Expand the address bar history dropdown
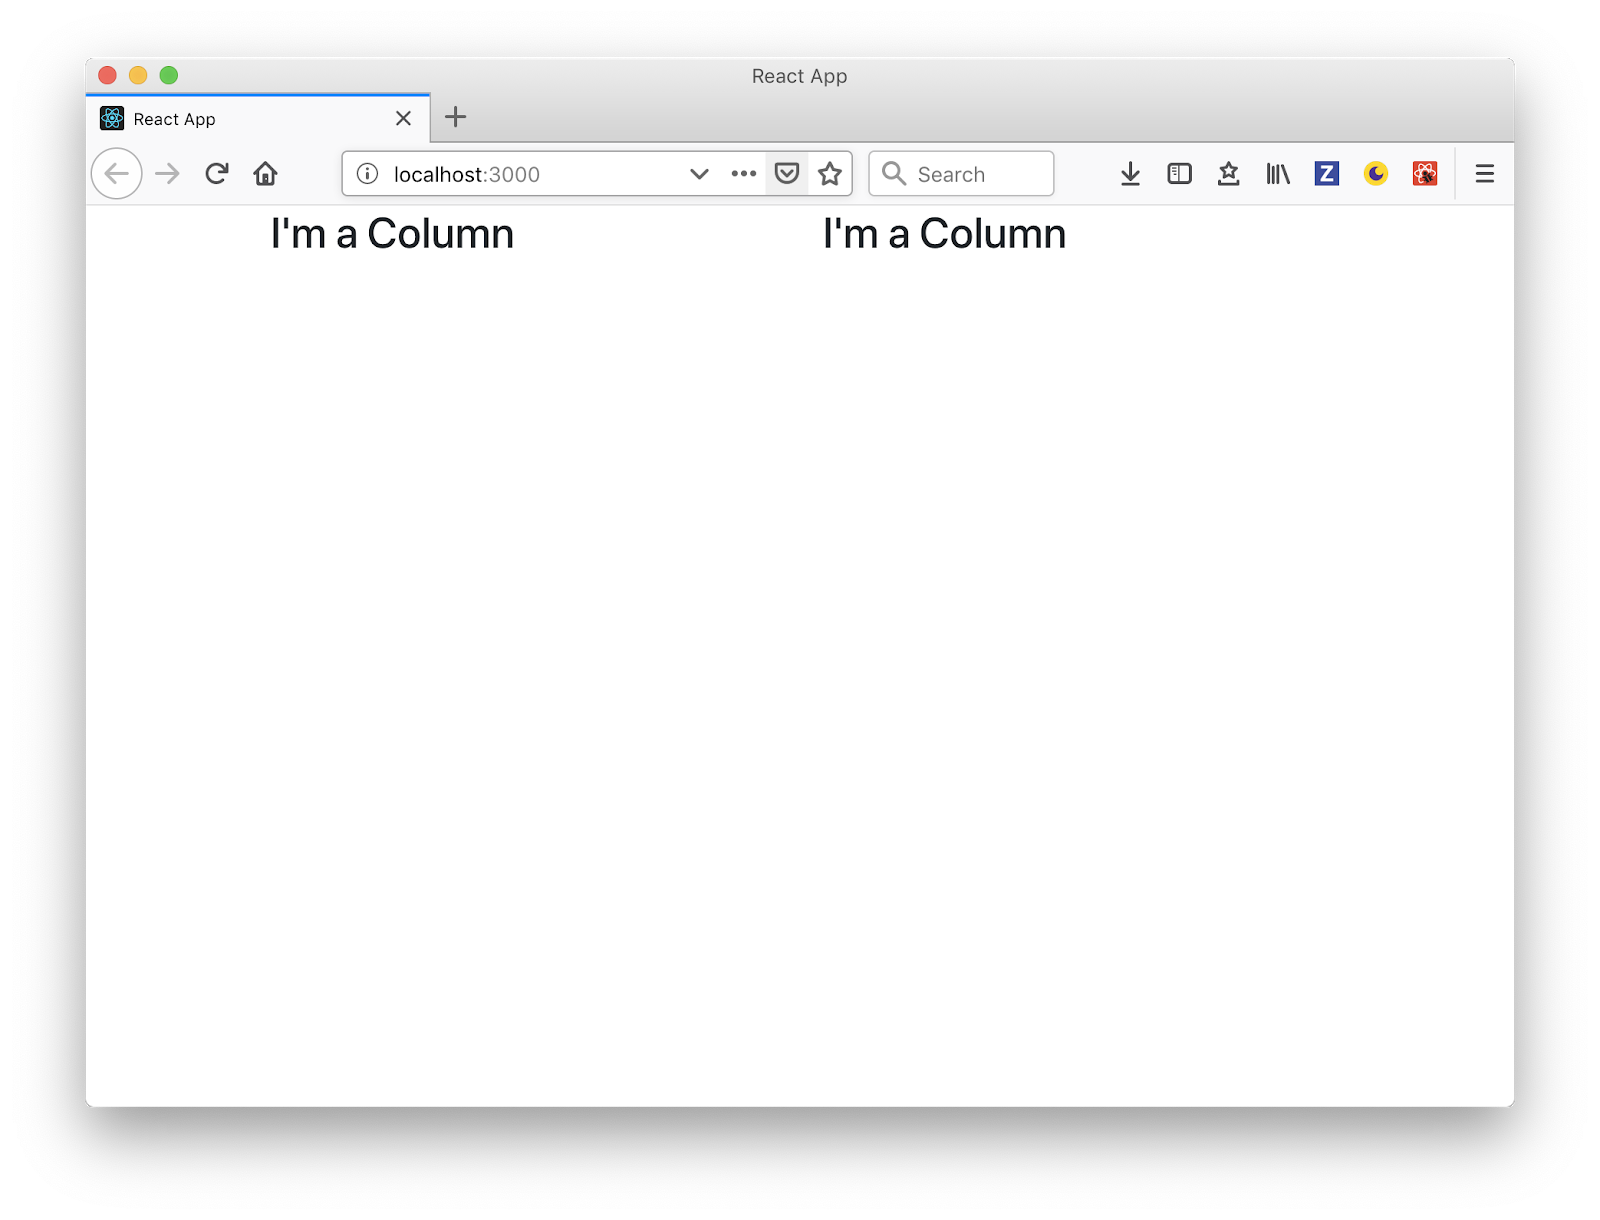Image resolution: width=1600 pixels, height=1220 pixels. click(x=699, y=174)
